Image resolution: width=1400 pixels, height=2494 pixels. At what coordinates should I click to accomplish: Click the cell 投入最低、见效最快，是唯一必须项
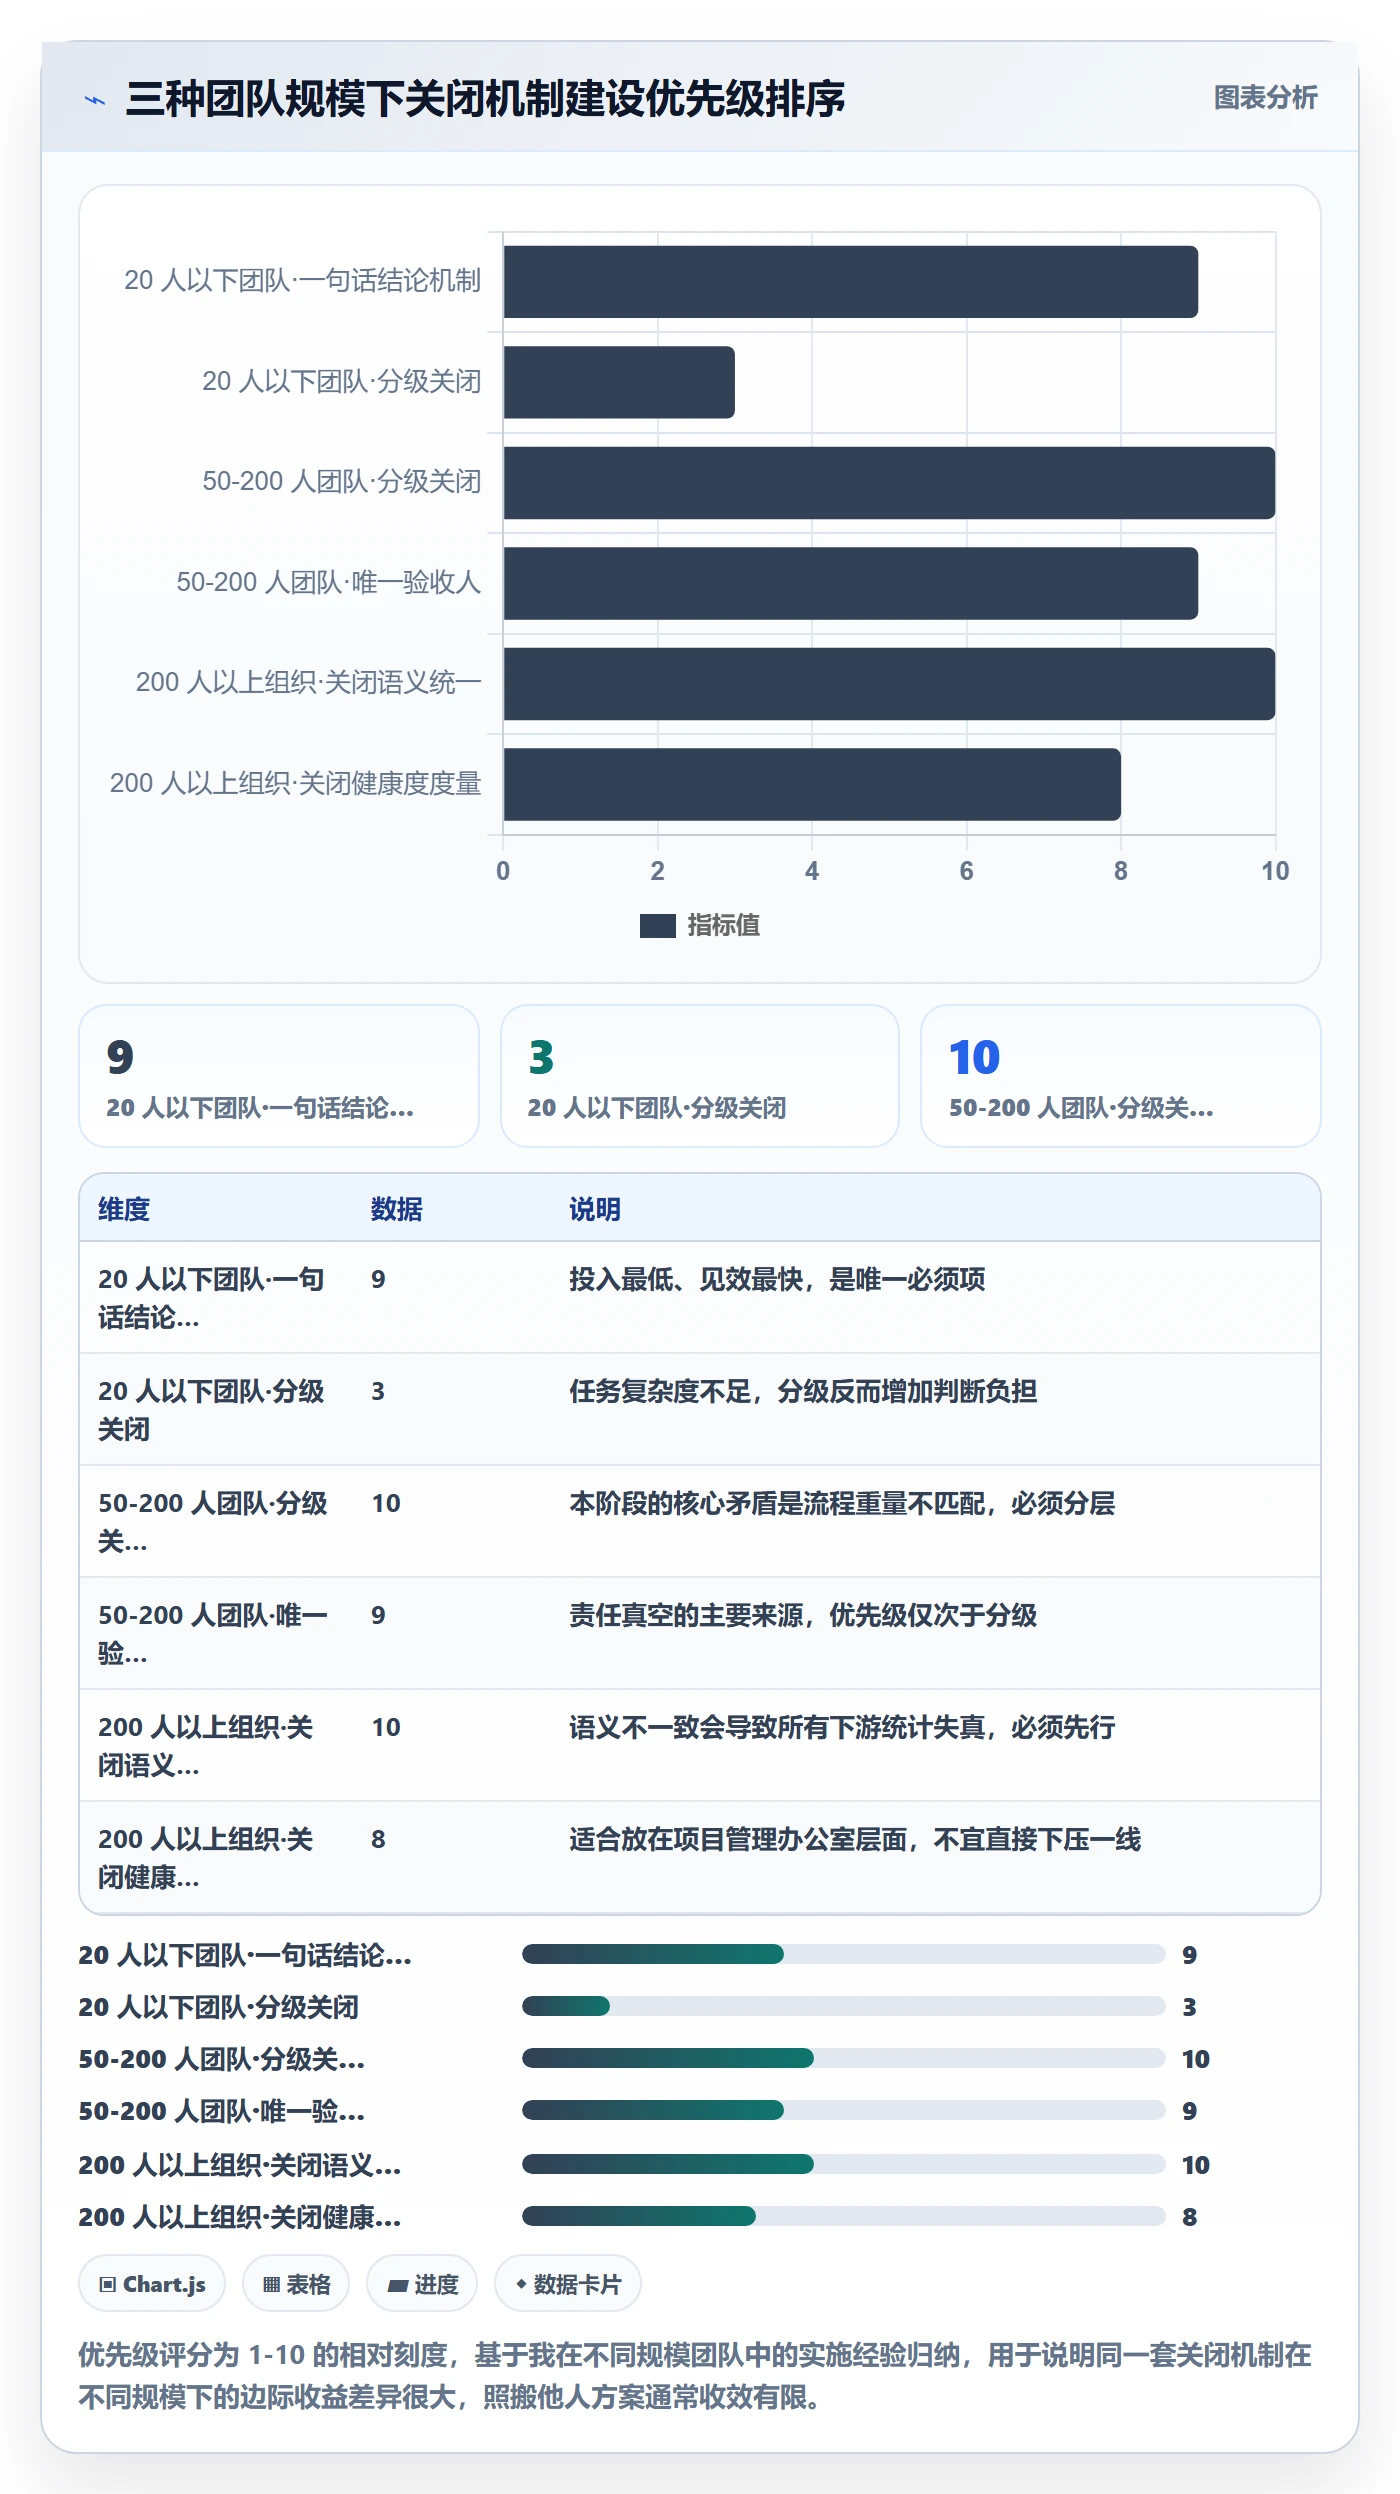coord(777,1279)
